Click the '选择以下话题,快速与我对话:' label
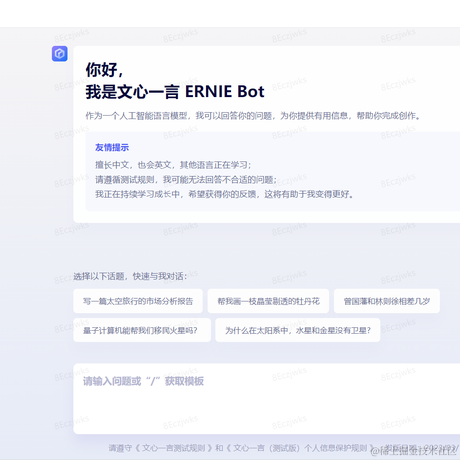Image resolution: width=460 pixels, height=460 pixels. click(130, 276)
